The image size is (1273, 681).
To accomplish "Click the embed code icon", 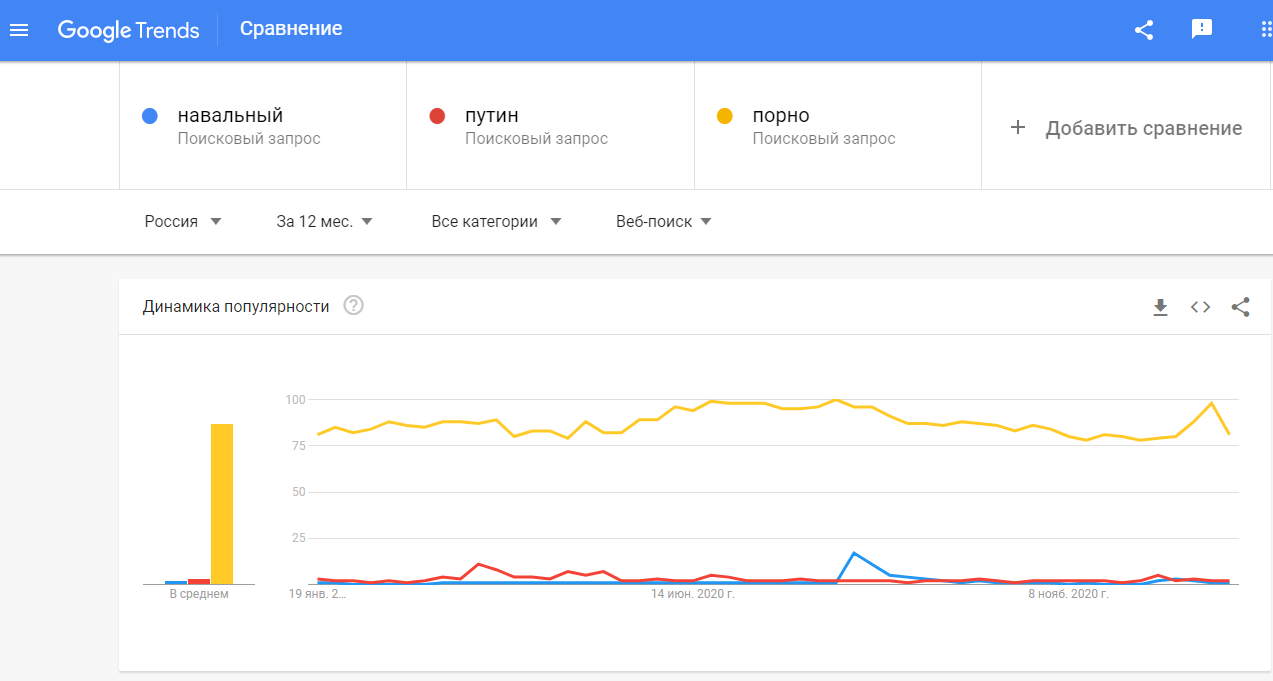I will (x=1200, y=307).
